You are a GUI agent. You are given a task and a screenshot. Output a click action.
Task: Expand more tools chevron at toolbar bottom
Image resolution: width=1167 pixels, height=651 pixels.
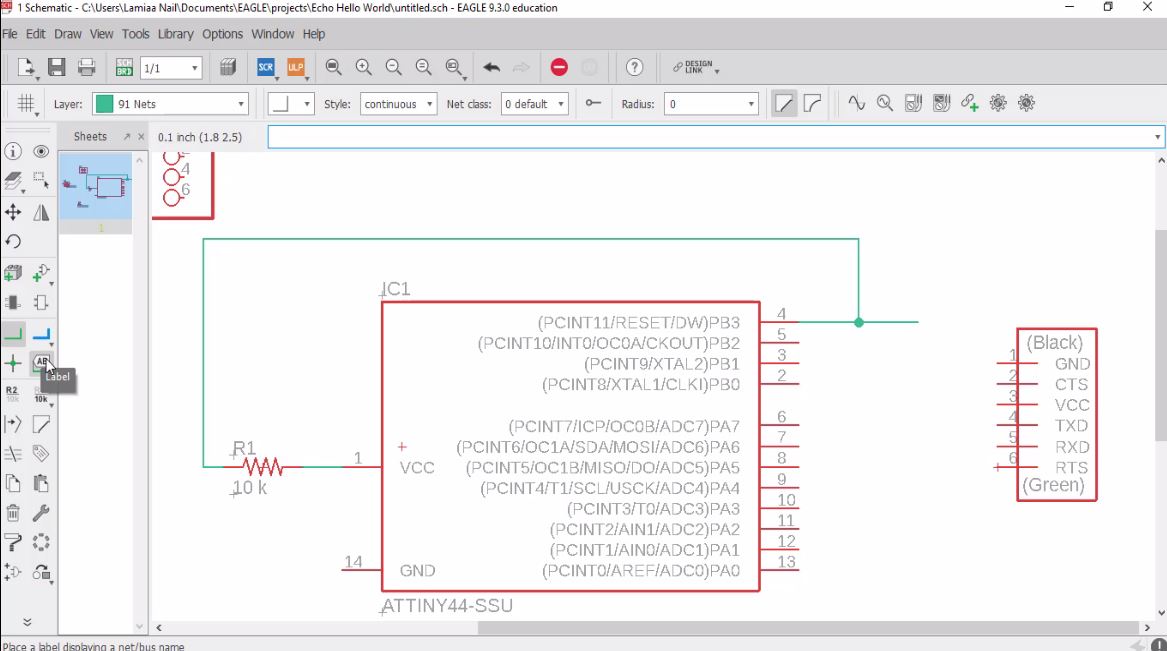click(x=27, y=622)
